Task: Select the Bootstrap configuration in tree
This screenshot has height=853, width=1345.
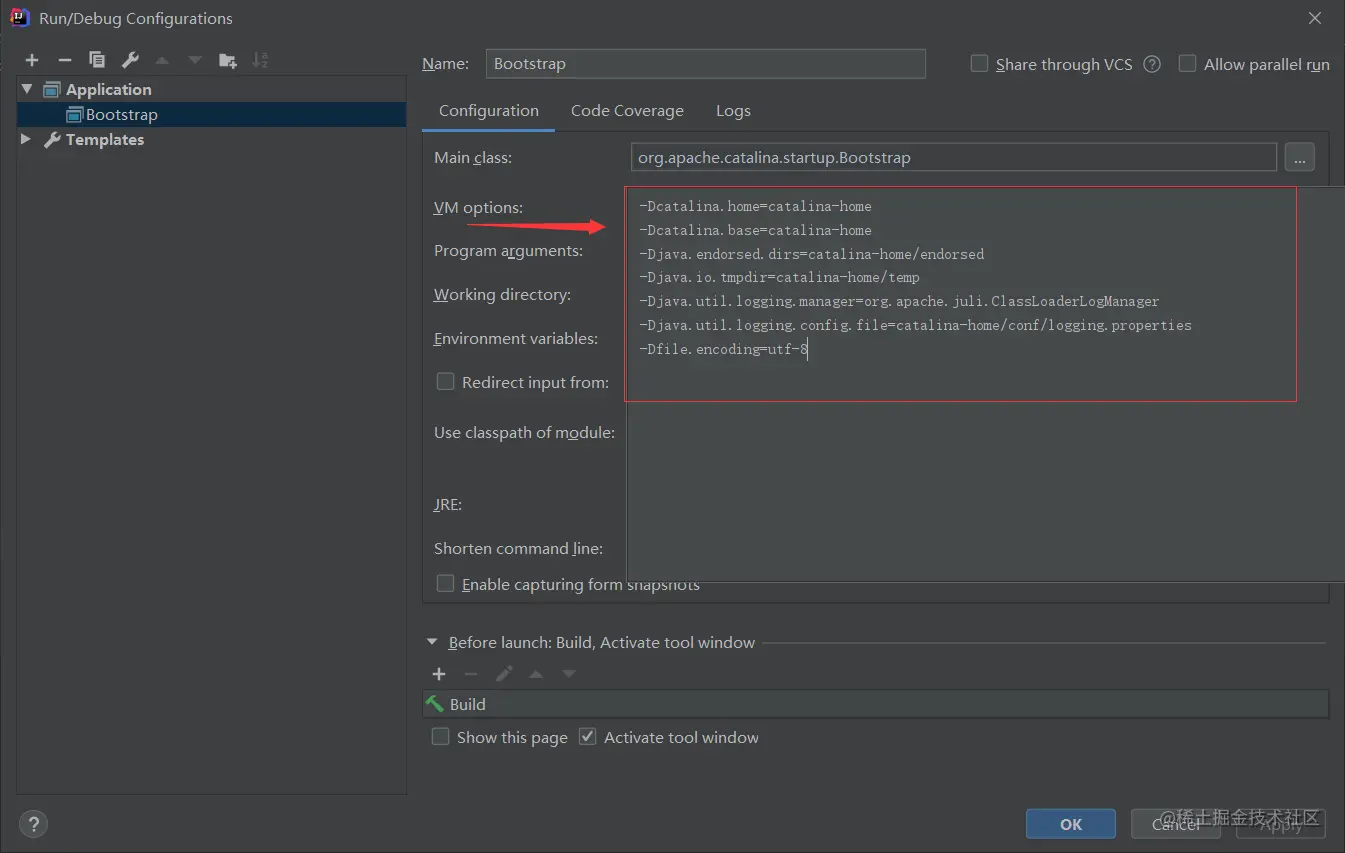Action: point(211,114)
